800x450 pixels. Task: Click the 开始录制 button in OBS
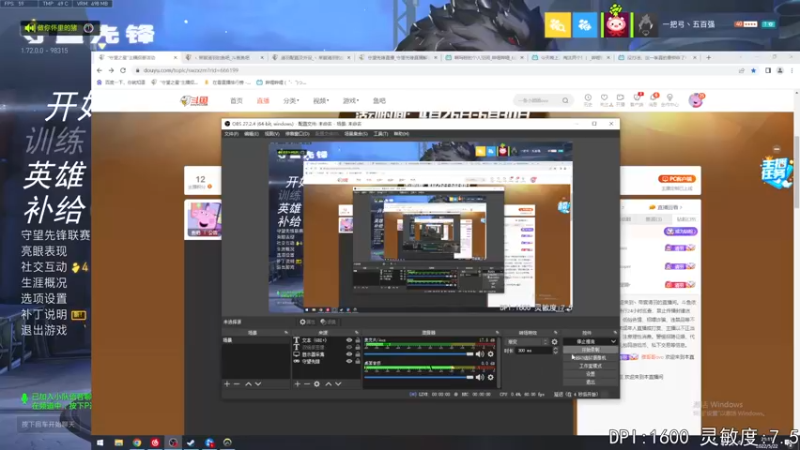coord(590,349)
